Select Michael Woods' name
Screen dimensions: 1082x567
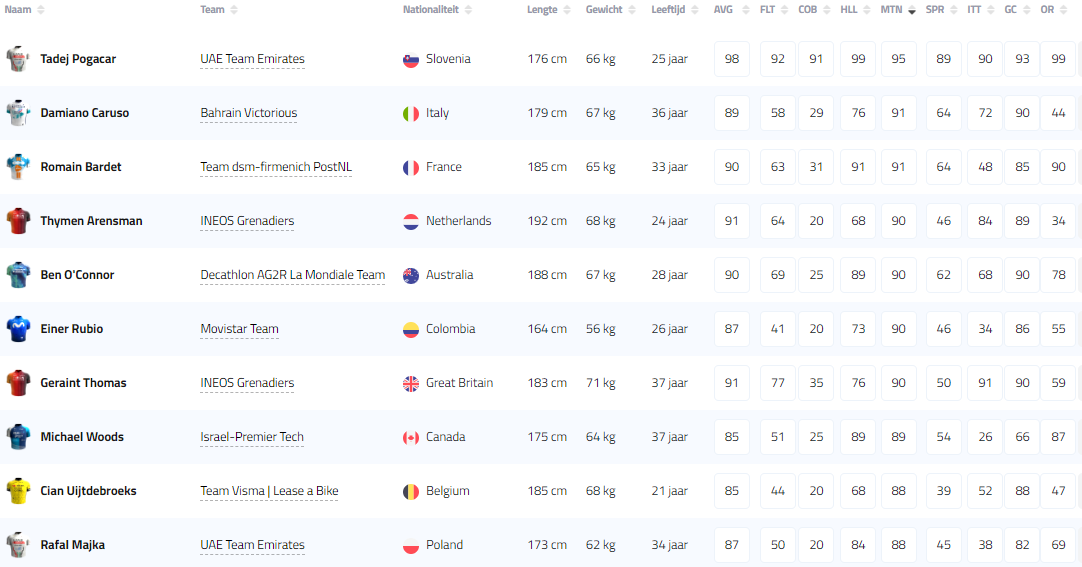click(x=82, y=437)
